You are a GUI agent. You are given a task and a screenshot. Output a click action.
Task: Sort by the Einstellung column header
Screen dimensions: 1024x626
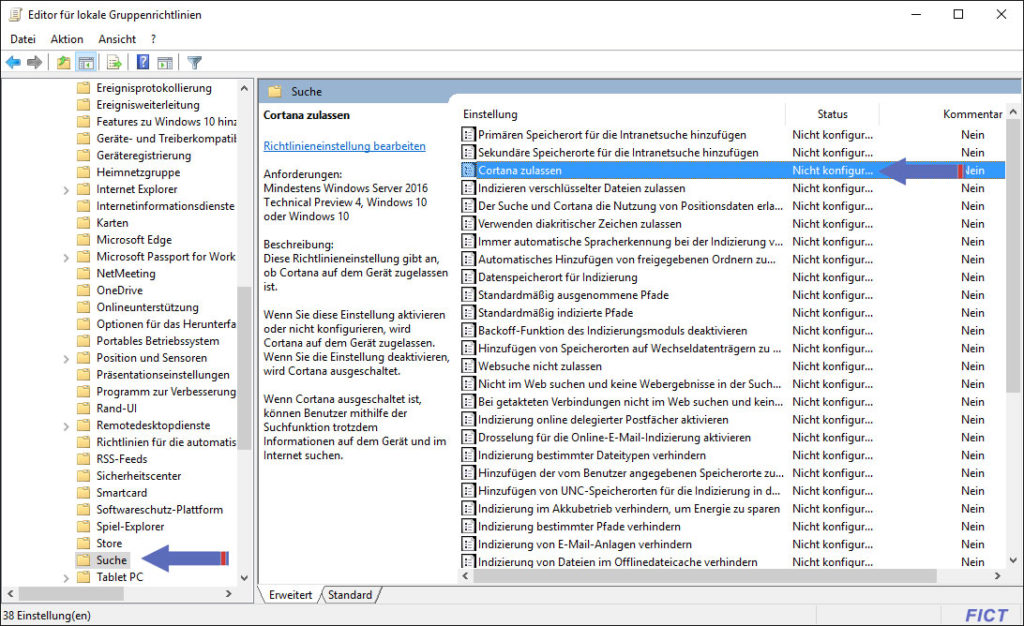tap(490, 114)
